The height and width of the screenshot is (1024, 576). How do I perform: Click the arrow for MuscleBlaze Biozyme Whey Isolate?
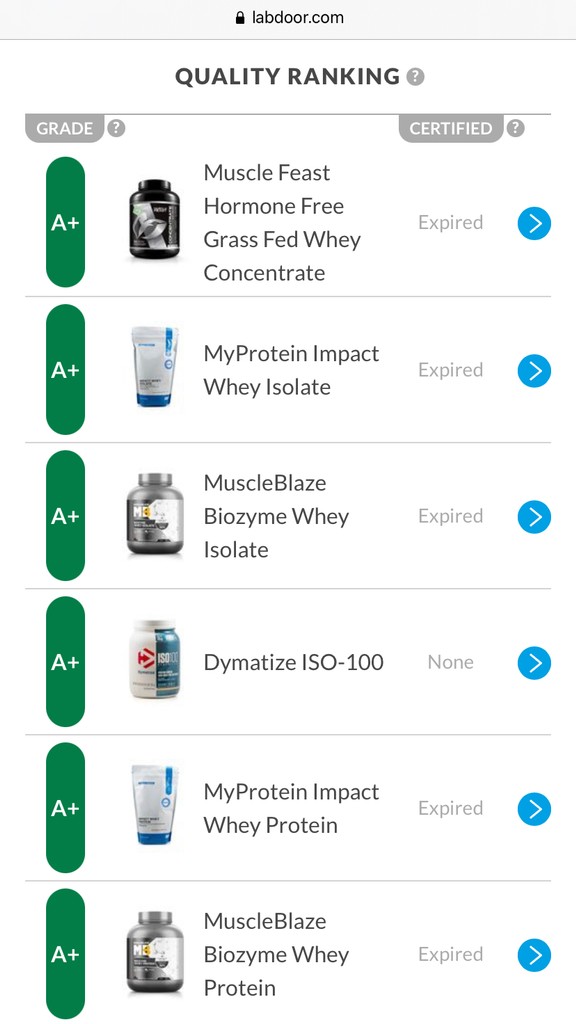(534, 517)
